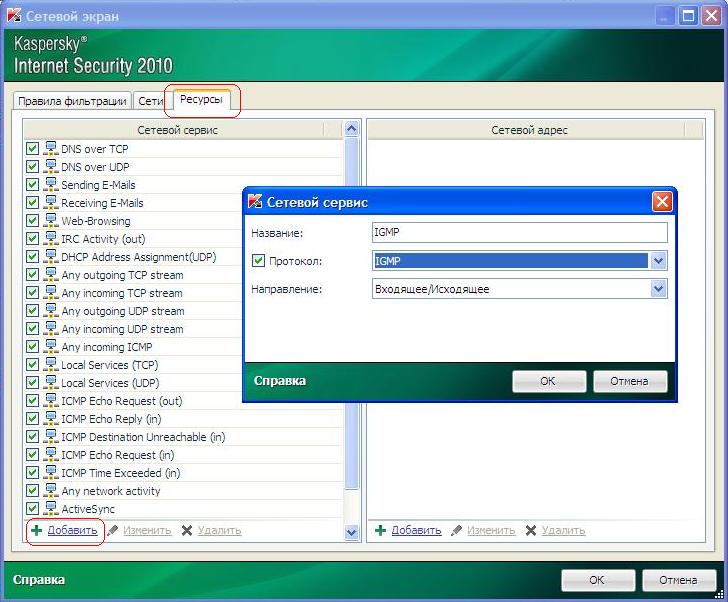Screen dimensions: 728x602
Task: Disable the Протокол checkbox in dialog
Action: pos(258,260)
